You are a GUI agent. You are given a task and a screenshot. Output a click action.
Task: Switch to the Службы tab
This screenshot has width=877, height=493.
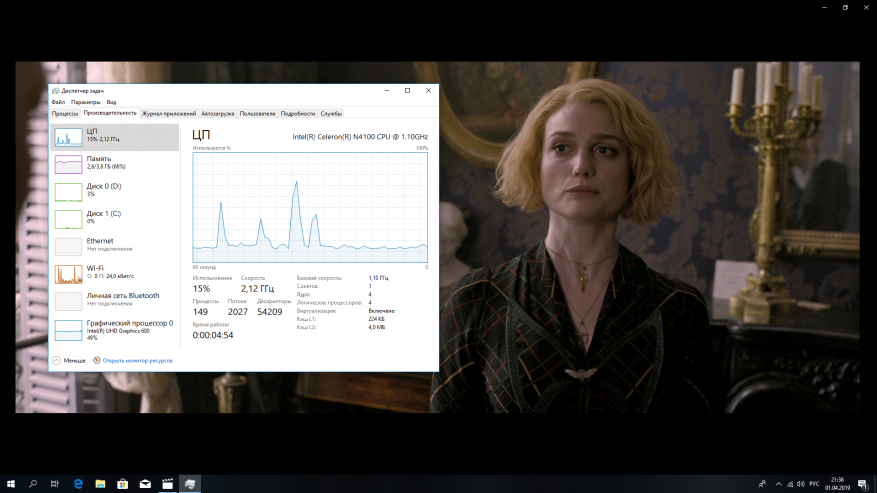click(x=331, y=114)
